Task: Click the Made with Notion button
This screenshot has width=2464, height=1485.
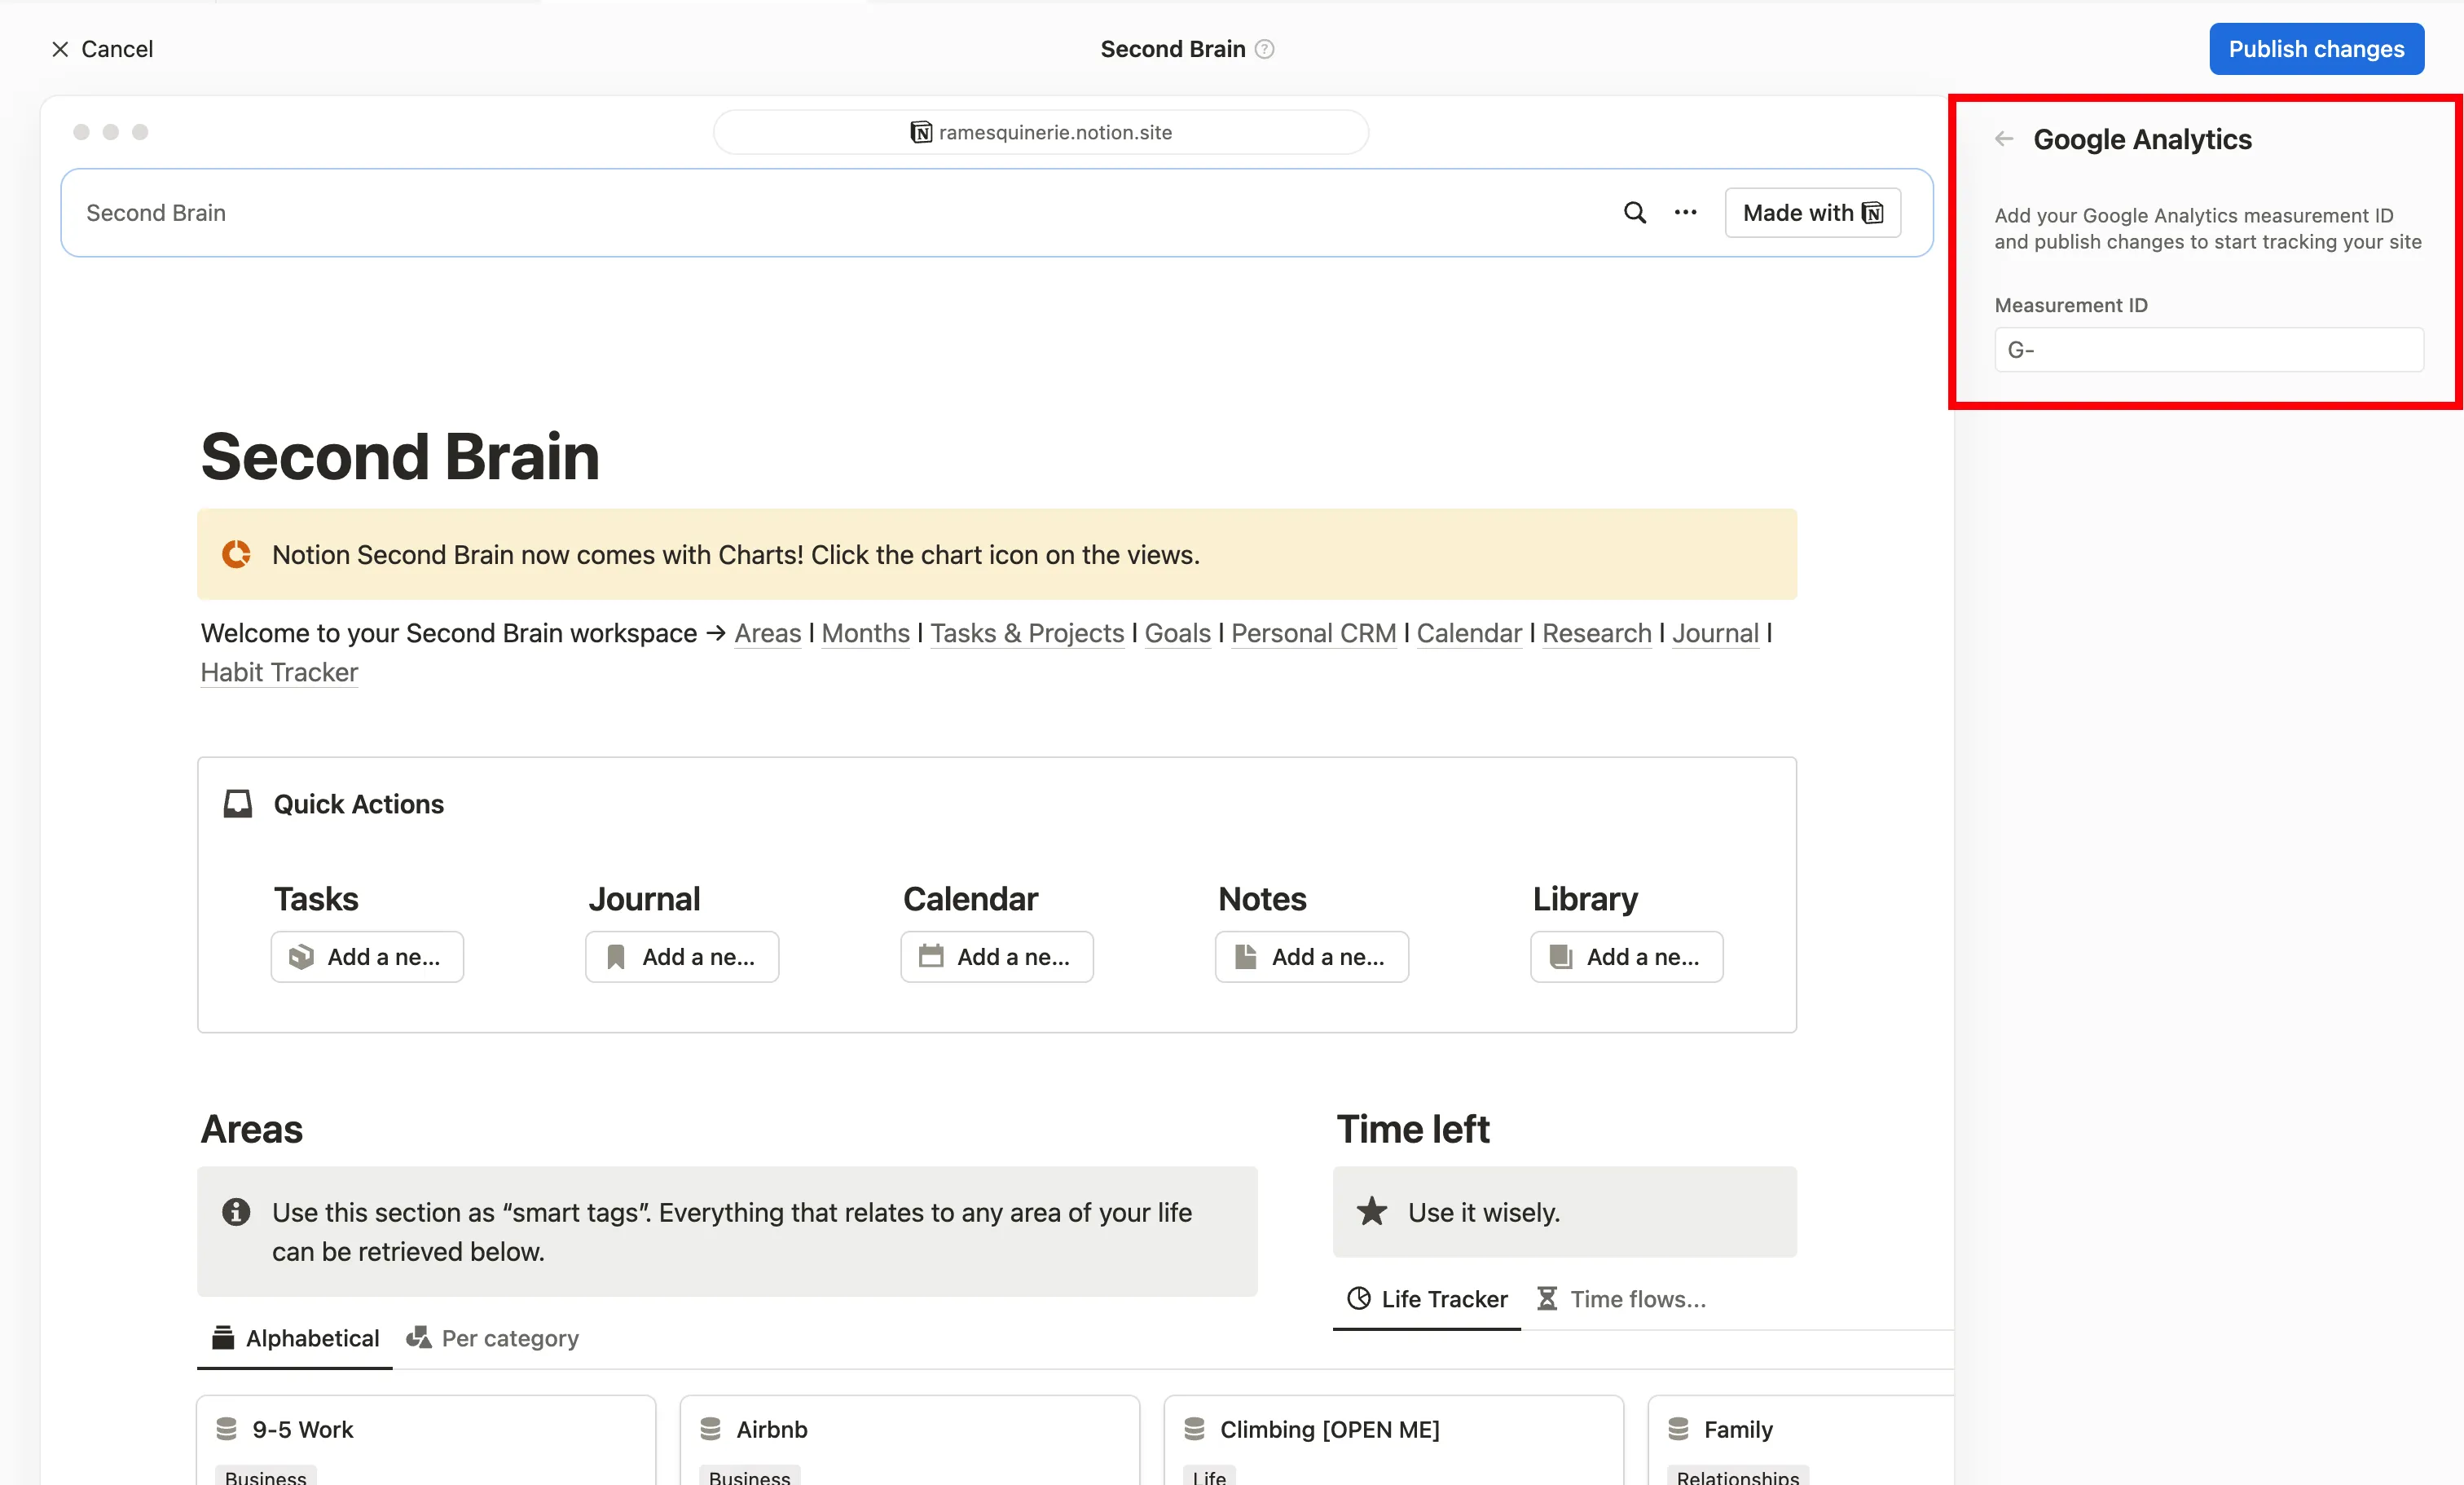Action: click(x=1812, y=213)
